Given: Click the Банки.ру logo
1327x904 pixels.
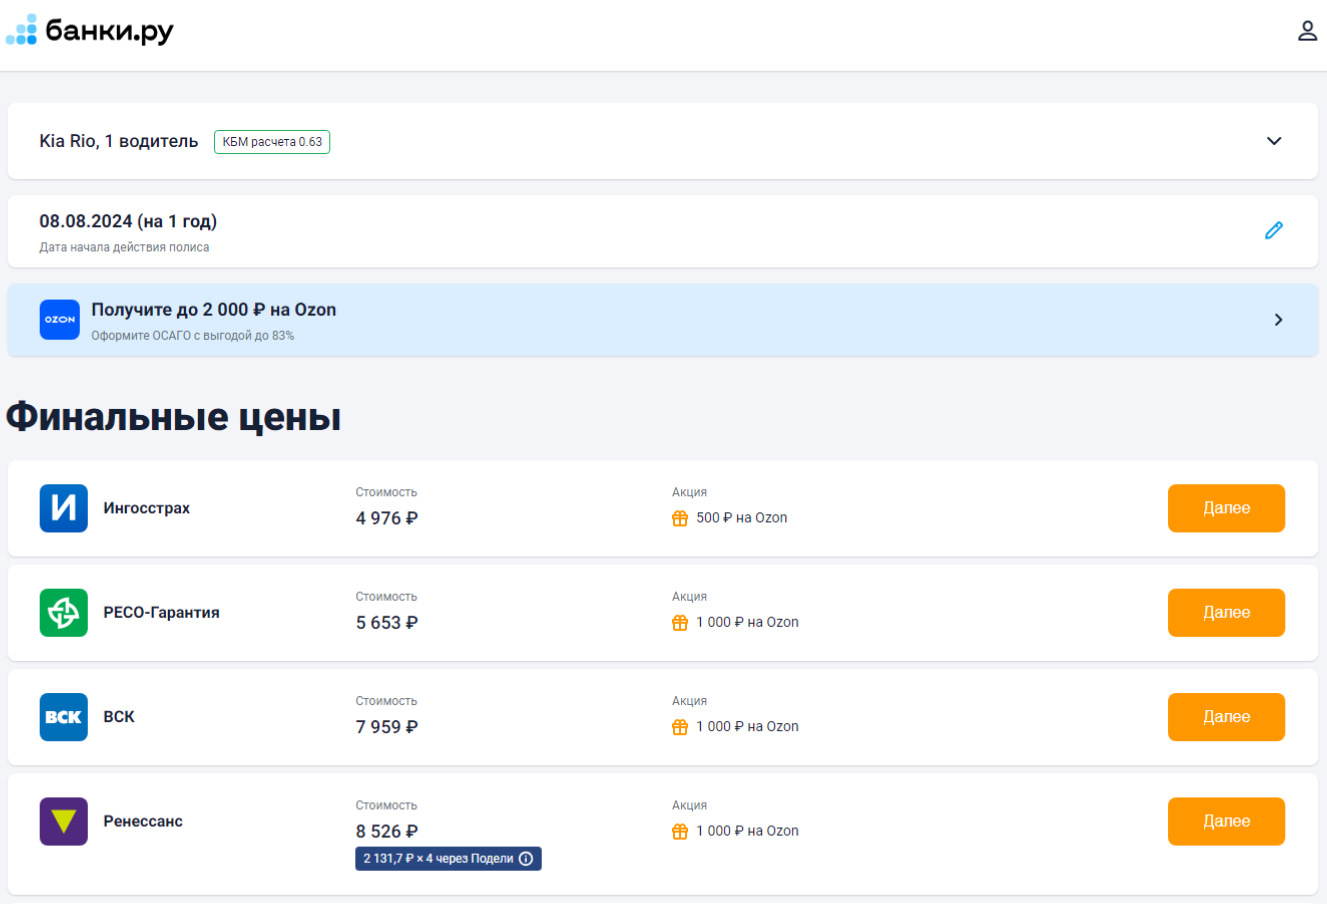Looking at the screenshot, I should click(90, 31).
